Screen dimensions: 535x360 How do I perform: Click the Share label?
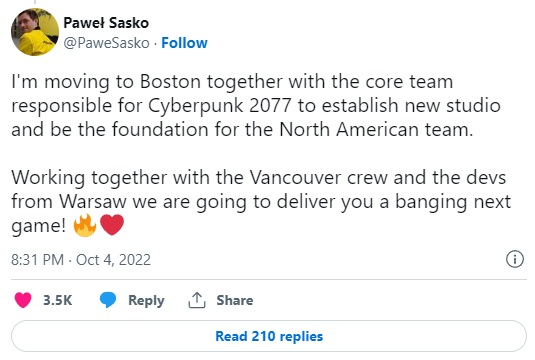click(x=235, y=300)
